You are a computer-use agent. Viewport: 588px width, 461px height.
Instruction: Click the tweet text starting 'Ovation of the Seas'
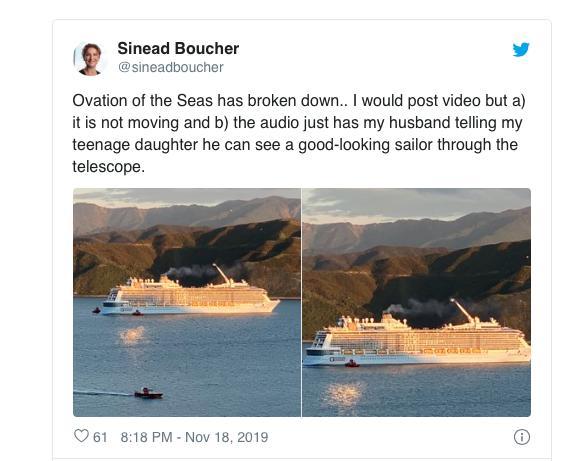[x=298, y=134]
